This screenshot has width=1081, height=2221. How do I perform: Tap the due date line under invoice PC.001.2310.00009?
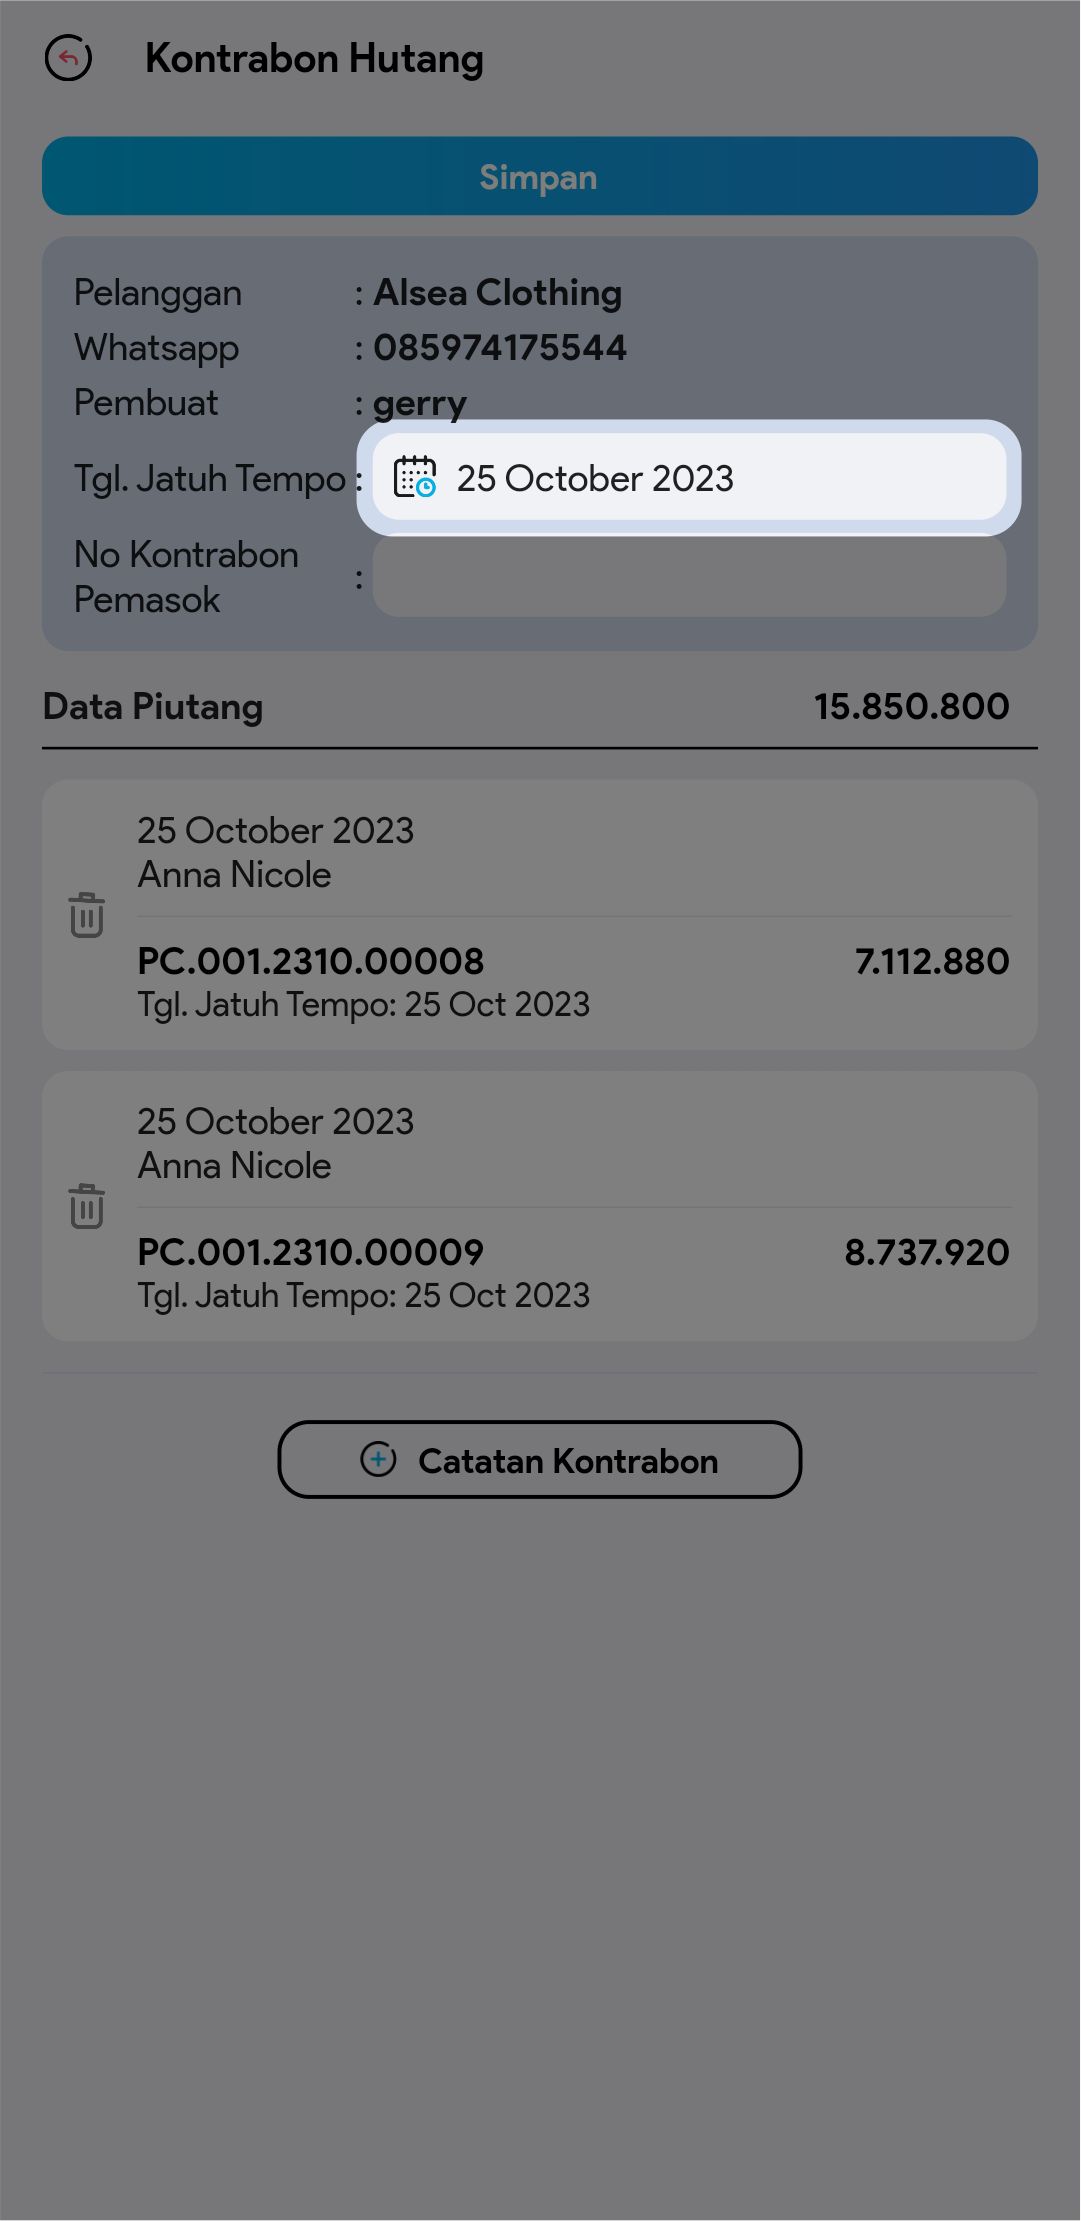(363, 1296)
